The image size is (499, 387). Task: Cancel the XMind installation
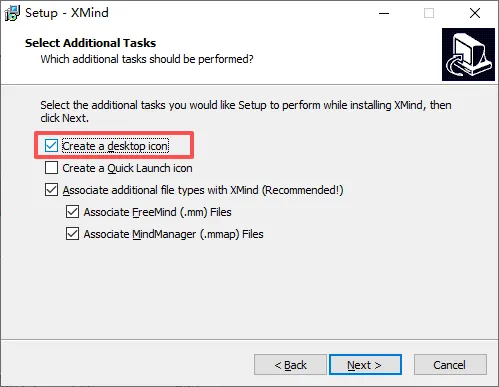(450, 365)
